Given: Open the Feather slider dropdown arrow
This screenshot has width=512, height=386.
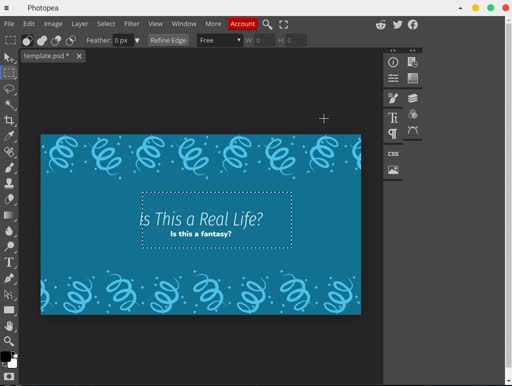Looking at the screenshot, I should click(137, 41).
